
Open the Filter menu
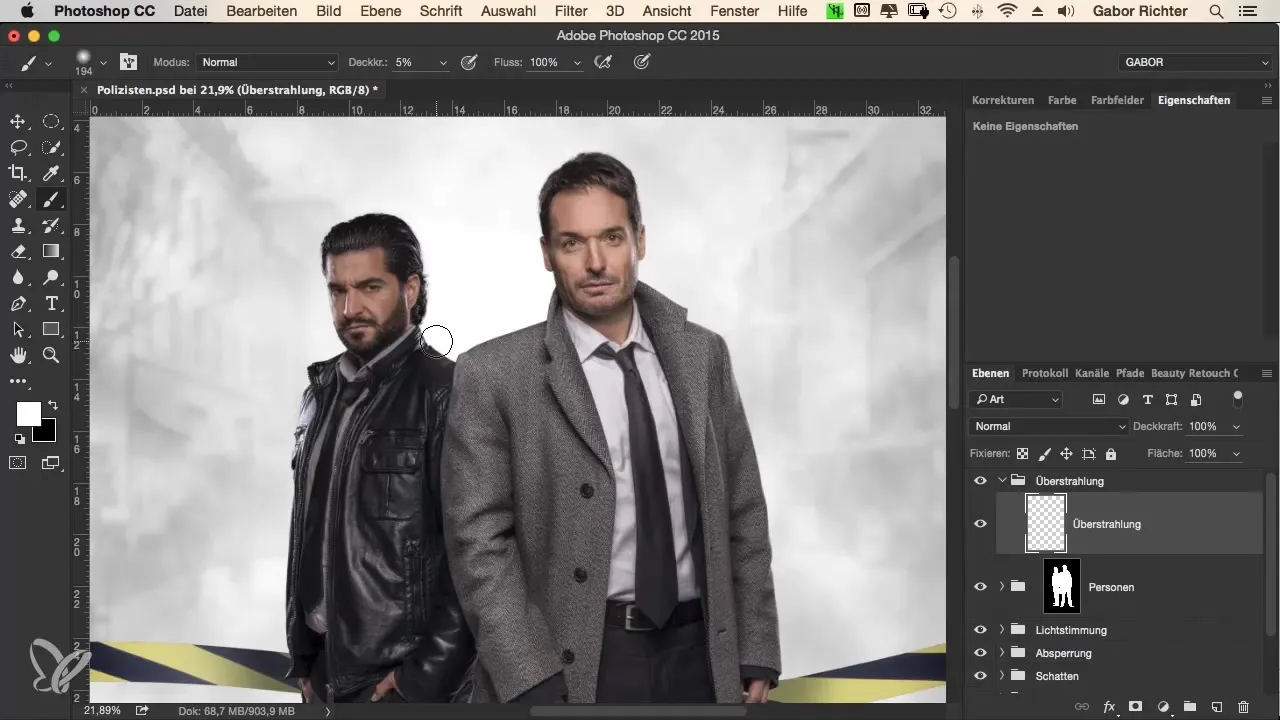pos(571,11)
